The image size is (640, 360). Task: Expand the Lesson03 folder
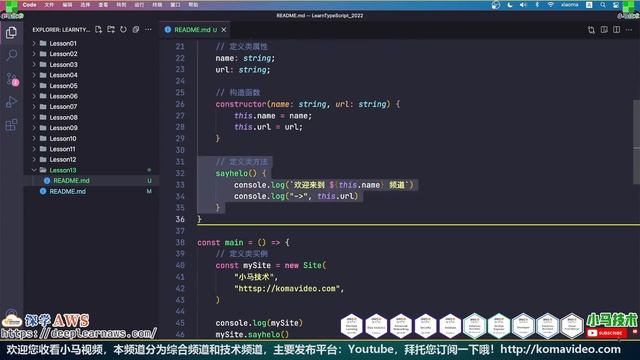pos(34,64)
